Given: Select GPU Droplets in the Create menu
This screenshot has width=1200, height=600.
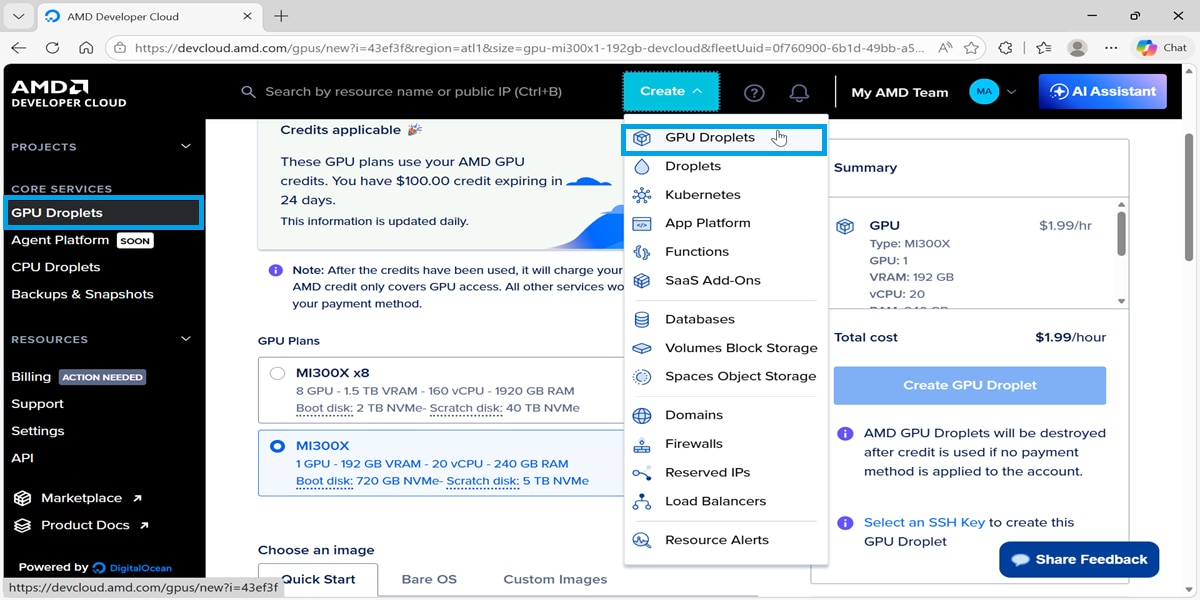Looking at the screenshot, I should tap(724, 138).
